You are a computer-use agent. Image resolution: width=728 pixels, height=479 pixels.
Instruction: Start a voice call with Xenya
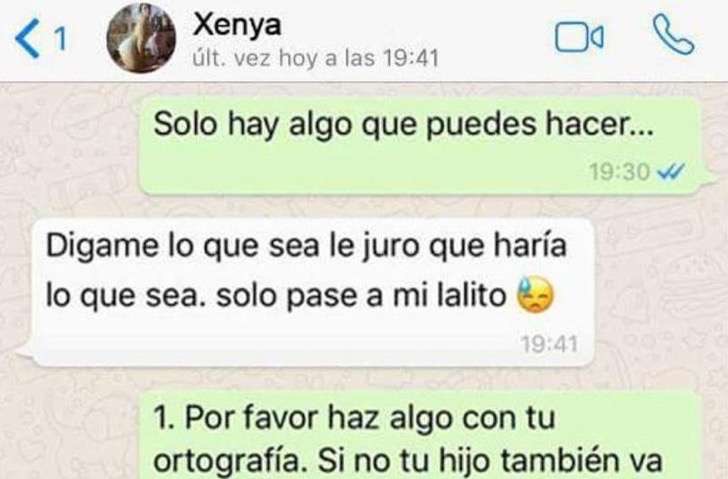click(x=674, y=35)
